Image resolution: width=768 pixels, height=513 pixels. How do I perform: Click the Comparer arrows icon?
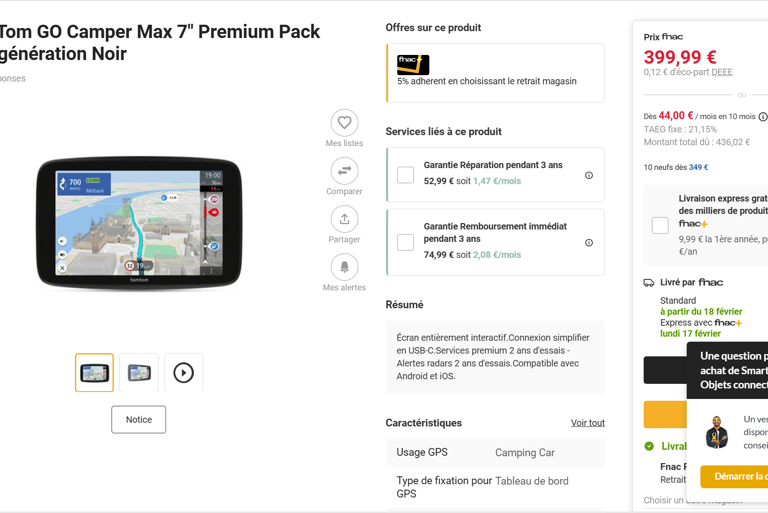coord(344,171)
